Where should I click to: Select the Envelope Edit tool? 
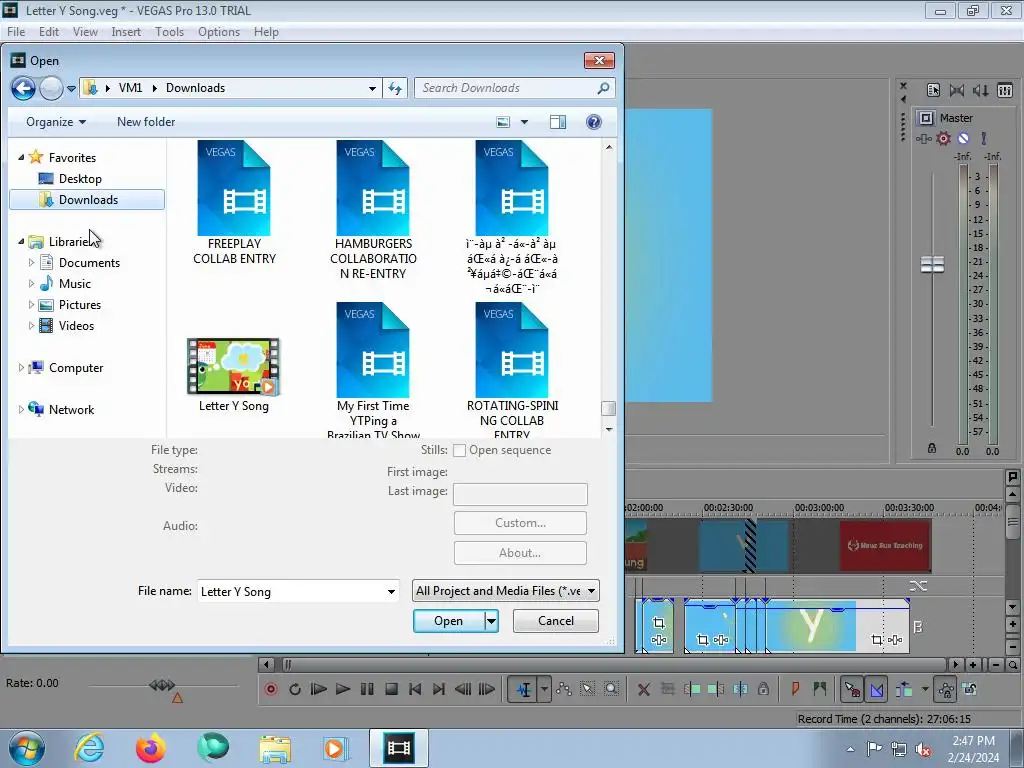point(564,689)
